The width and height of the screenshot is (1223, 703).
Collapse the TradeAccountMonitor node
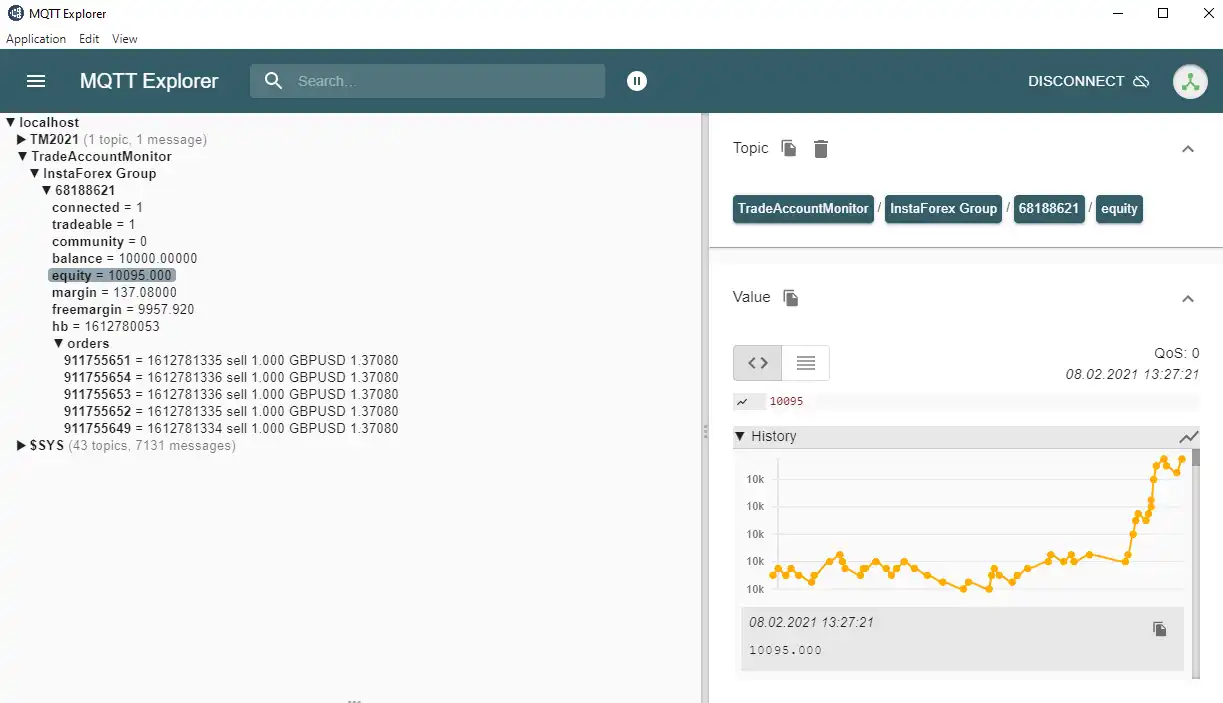click(x=23, y=157)
